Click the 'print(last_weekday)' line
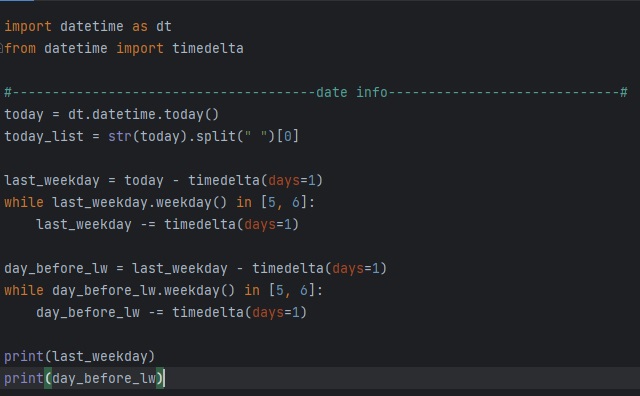Image resolution: width=640 pixels, height=396 pixels. tap(80, 357)
